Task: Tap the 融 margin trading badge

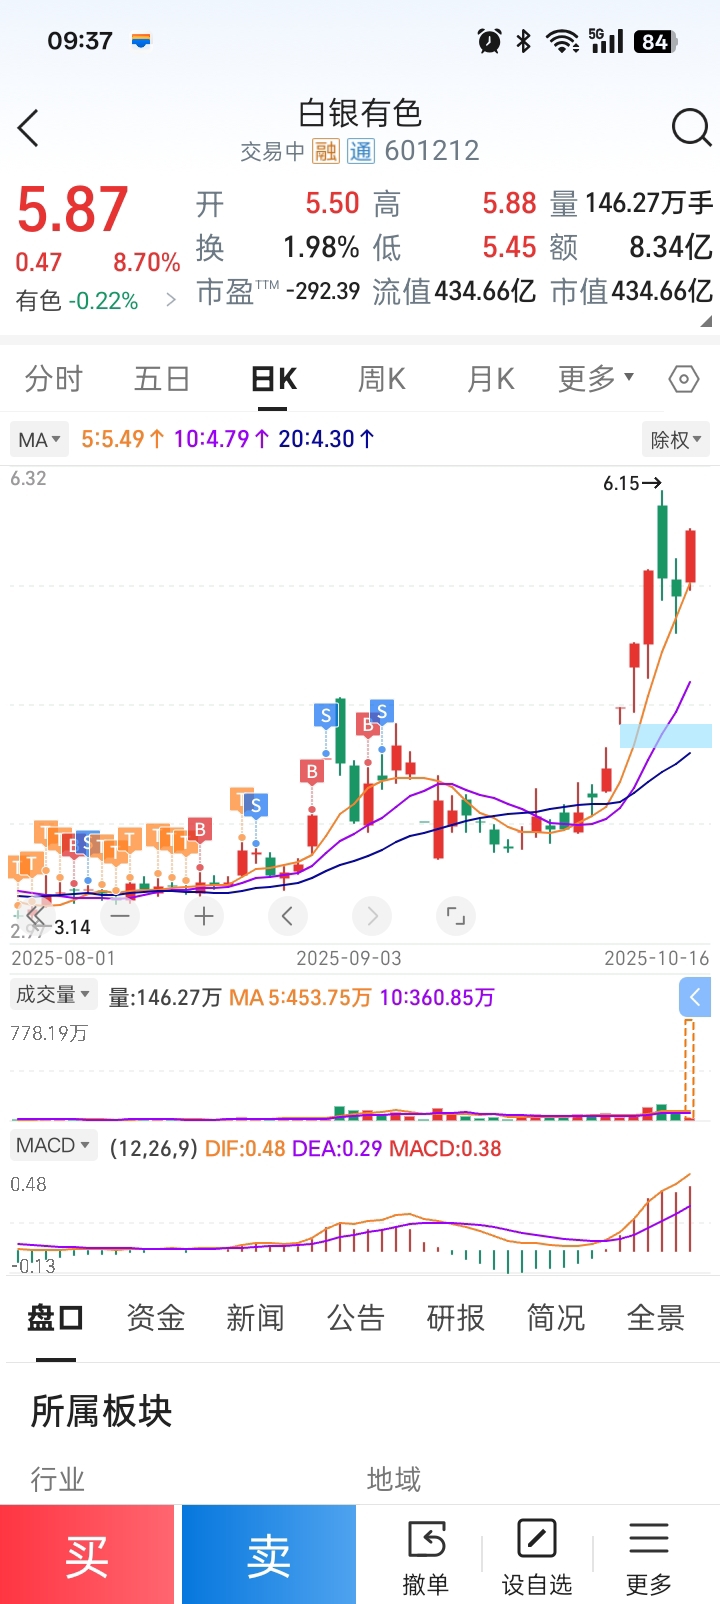Action: click(326, 151)
